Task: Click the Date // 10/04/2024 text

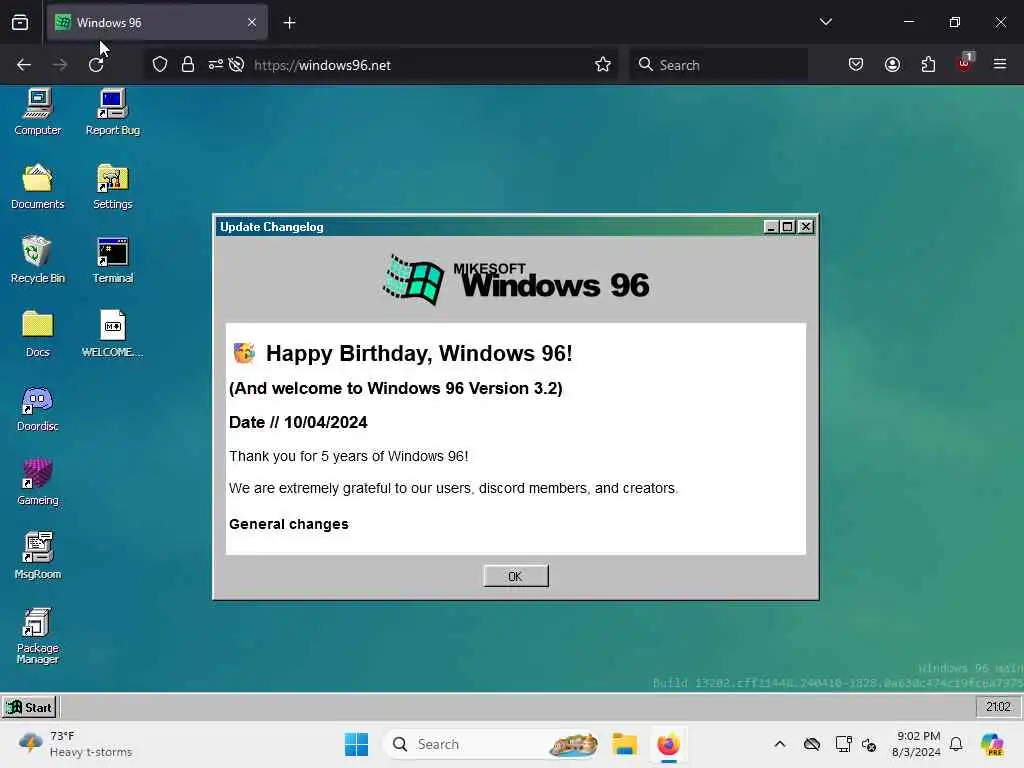Action: [x=298, y=423]
